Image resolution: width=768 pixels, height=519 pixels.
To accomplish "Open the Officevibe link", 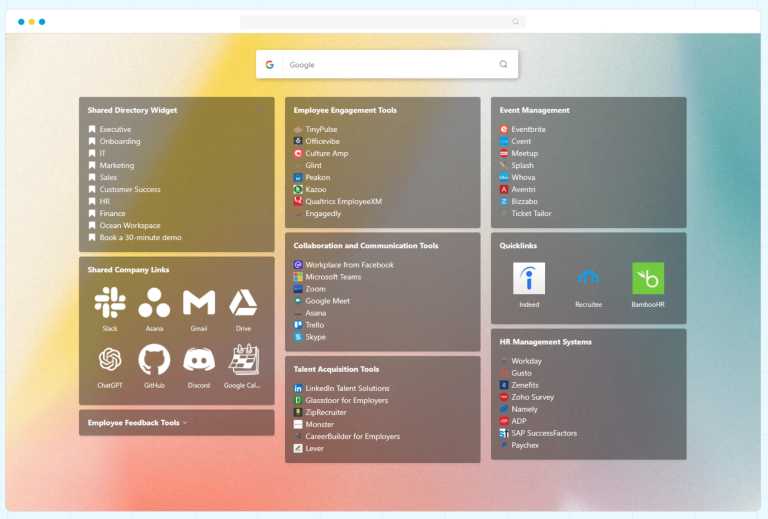I will tap(323, 142).
